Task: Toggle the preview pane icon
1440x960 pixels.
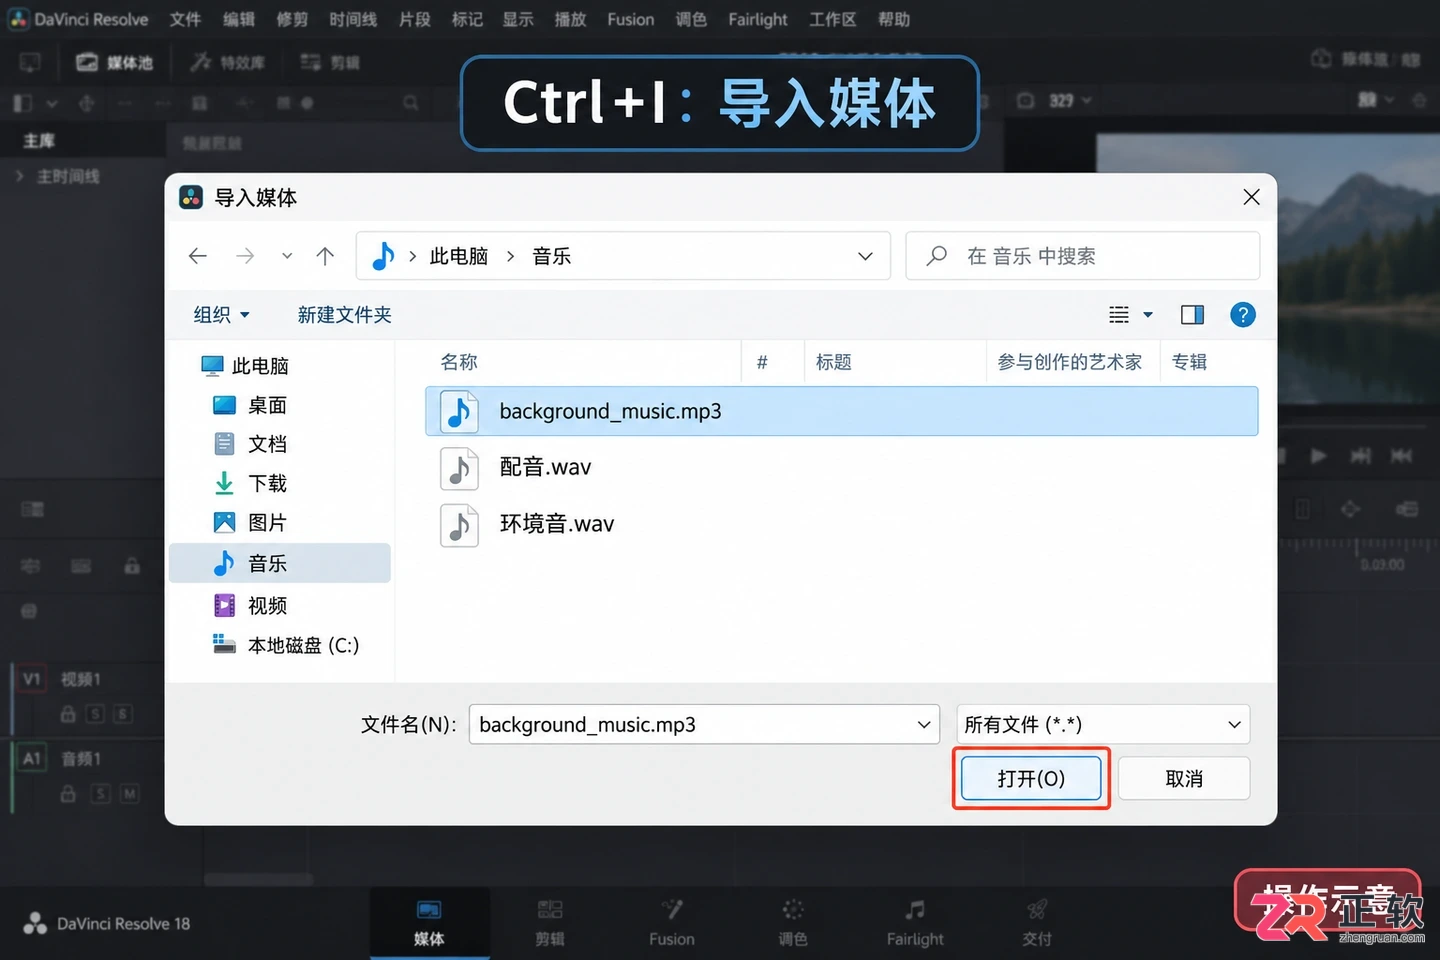Action: (x=1192, y=315)
